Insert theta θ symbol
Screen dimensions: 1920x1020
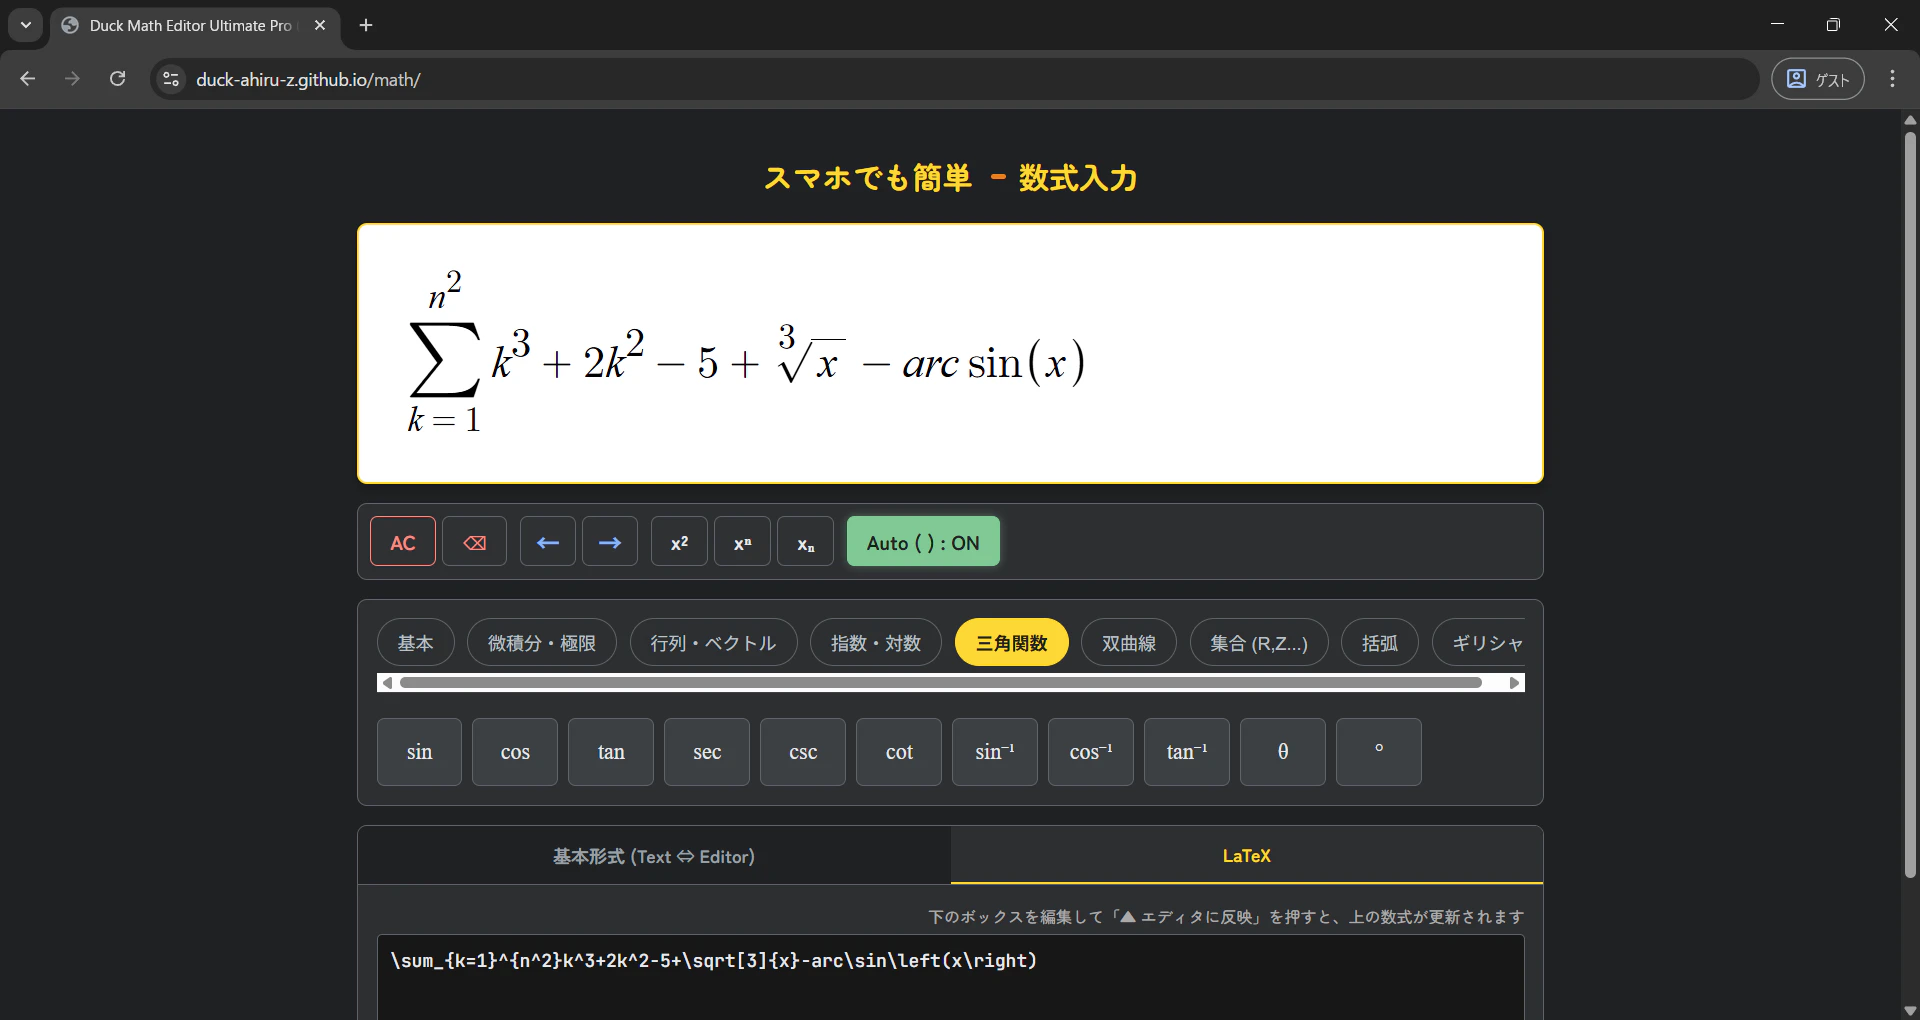click(x=1283, y=752)
